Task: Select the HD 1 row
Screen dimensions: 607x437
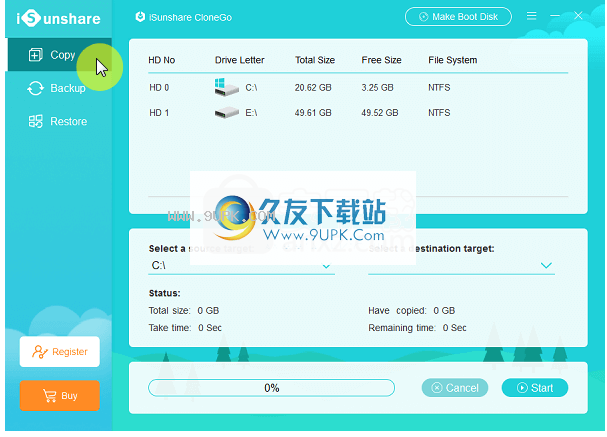Action: point(358,113)
